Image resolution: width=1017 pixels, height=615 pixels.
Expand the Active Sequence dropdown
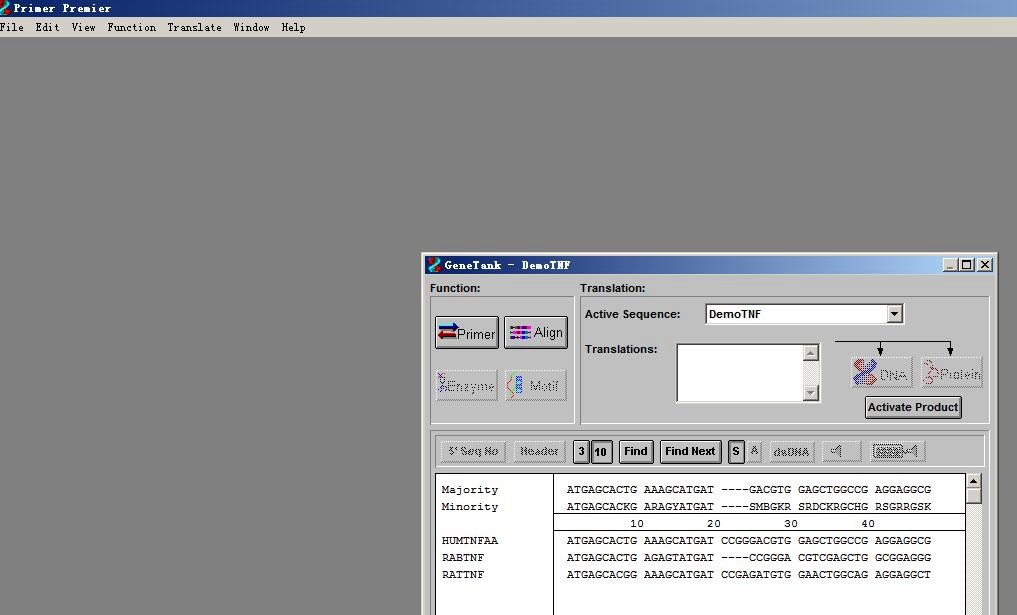point(894,314)
